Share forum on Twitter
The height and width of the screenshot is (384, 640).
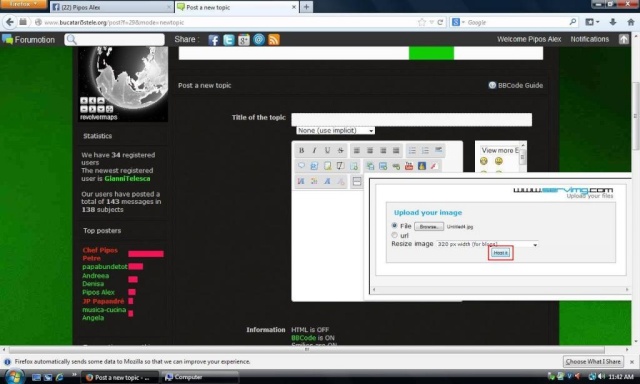click(229, 40)
